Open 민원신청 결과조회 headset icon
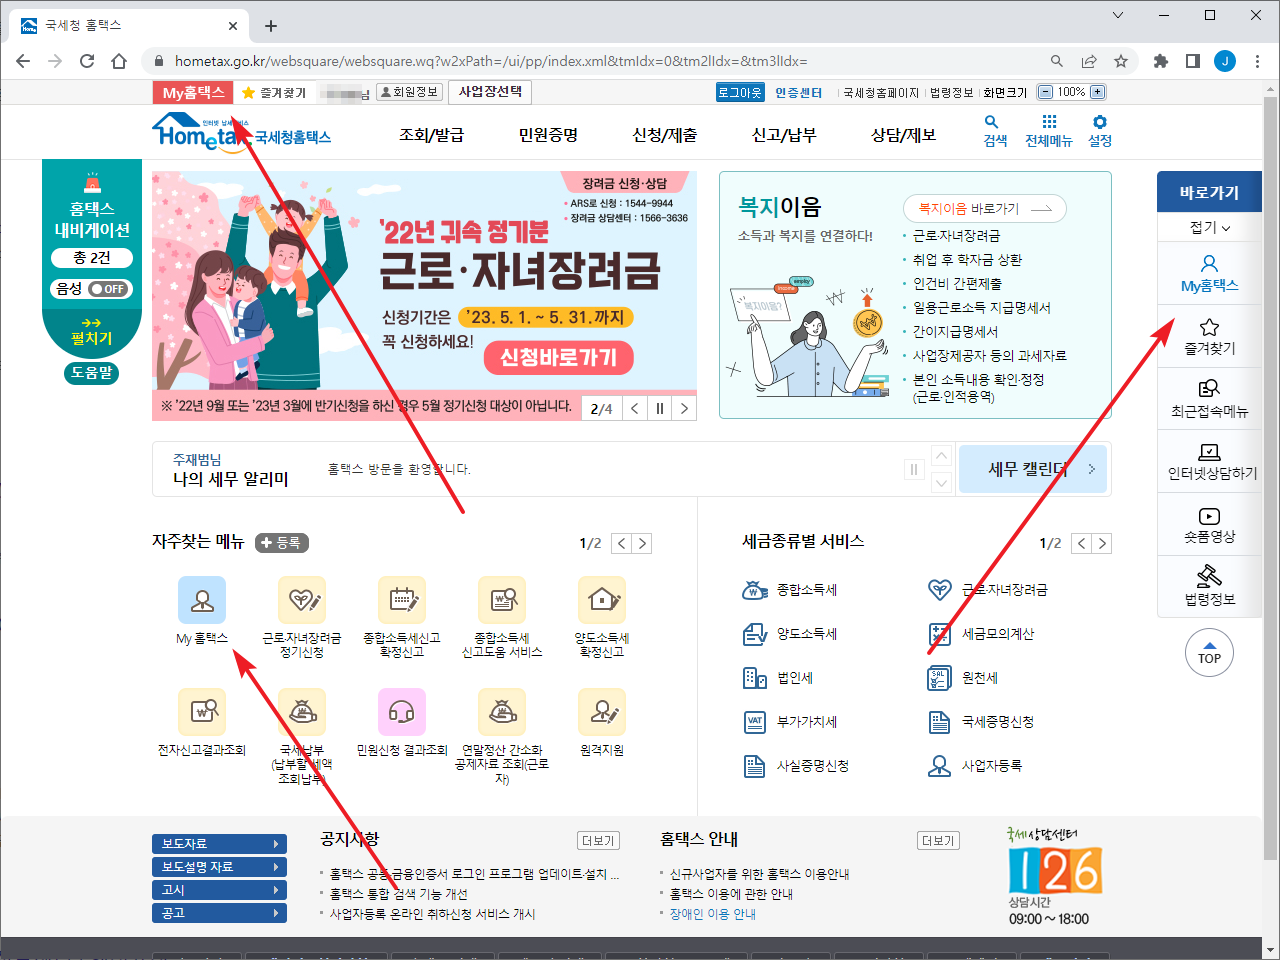Viewport: 1280px width, 960px height. [402, 712]
